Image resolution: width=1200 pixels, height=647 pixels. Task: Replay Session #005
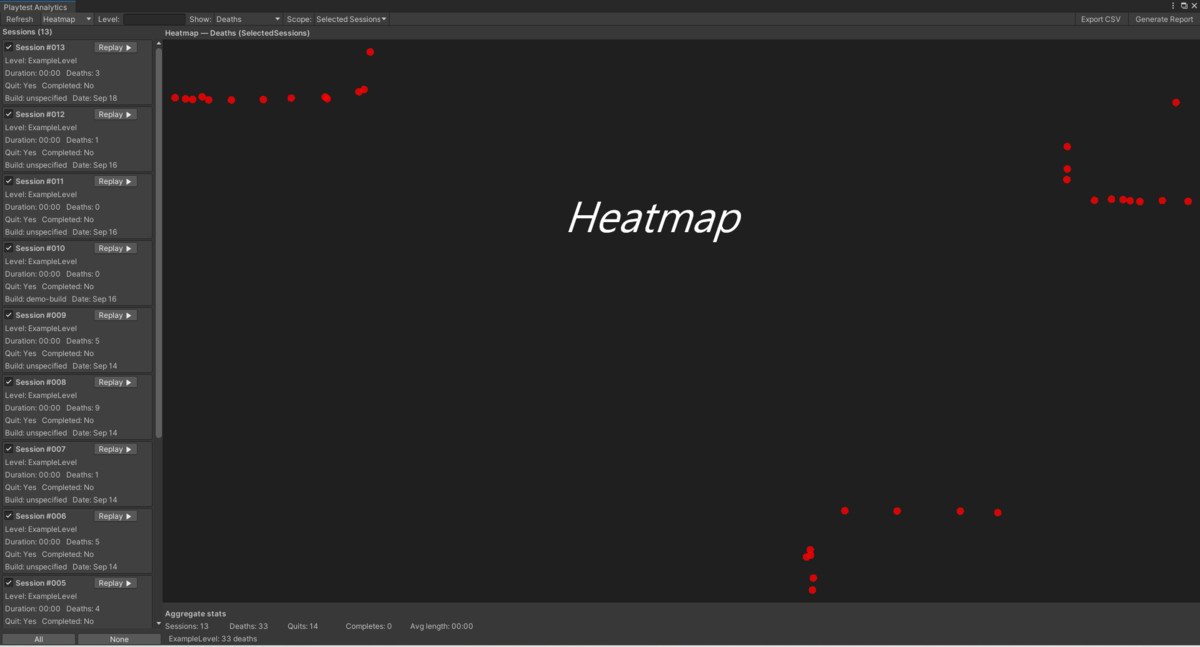coord(115,583)
